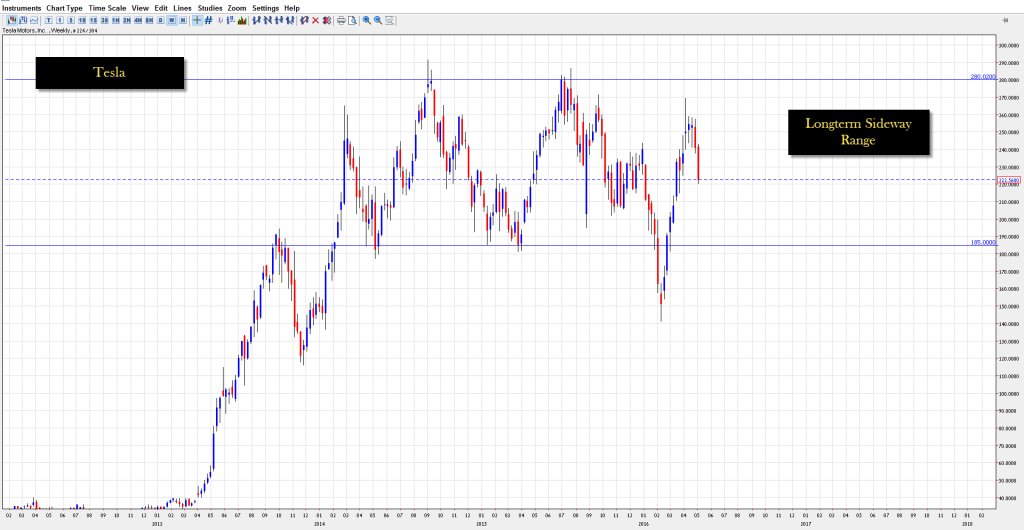The width and height of the screenshot is (1024, 530).
Task: Open the Edit menu
Action: pos(161,8)
